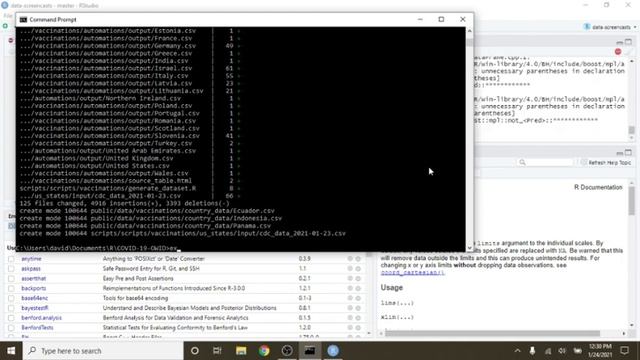Check the backports package checkbox
The height and width of the screenshot is (360, 640).
(11, 288)
